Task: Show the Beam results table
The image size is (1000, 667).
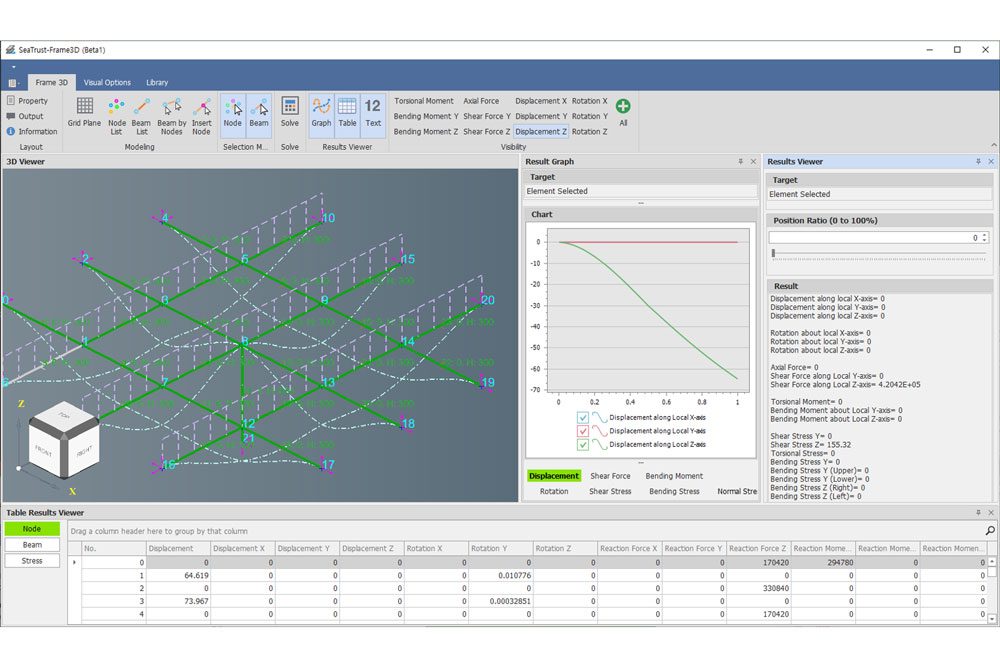Action: 32,545
